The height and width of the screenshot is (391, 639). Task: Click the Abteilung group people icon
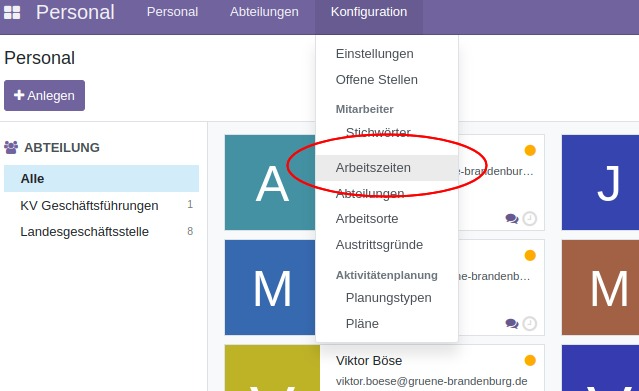pyautogui.click(x=11, y=147)
